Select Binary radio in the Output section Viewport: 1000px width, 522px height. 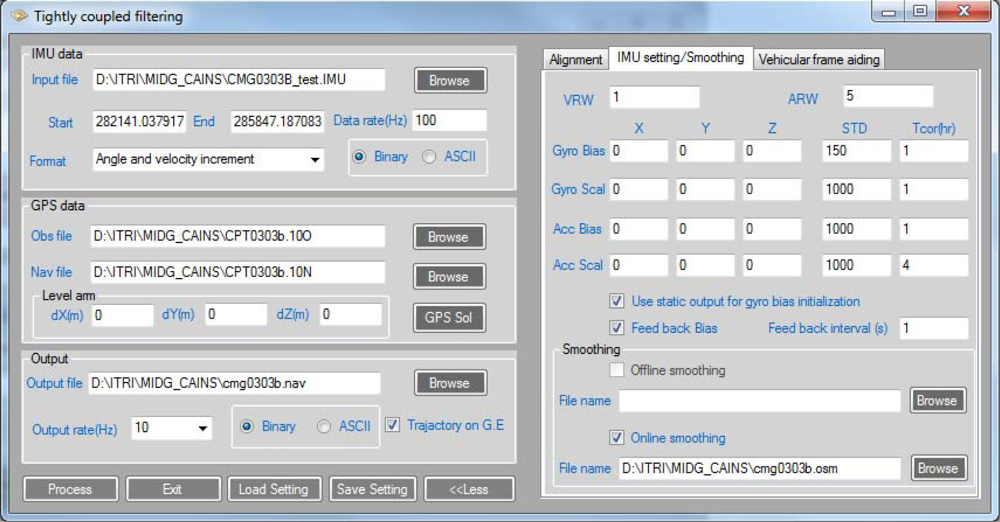pos(246,426)
